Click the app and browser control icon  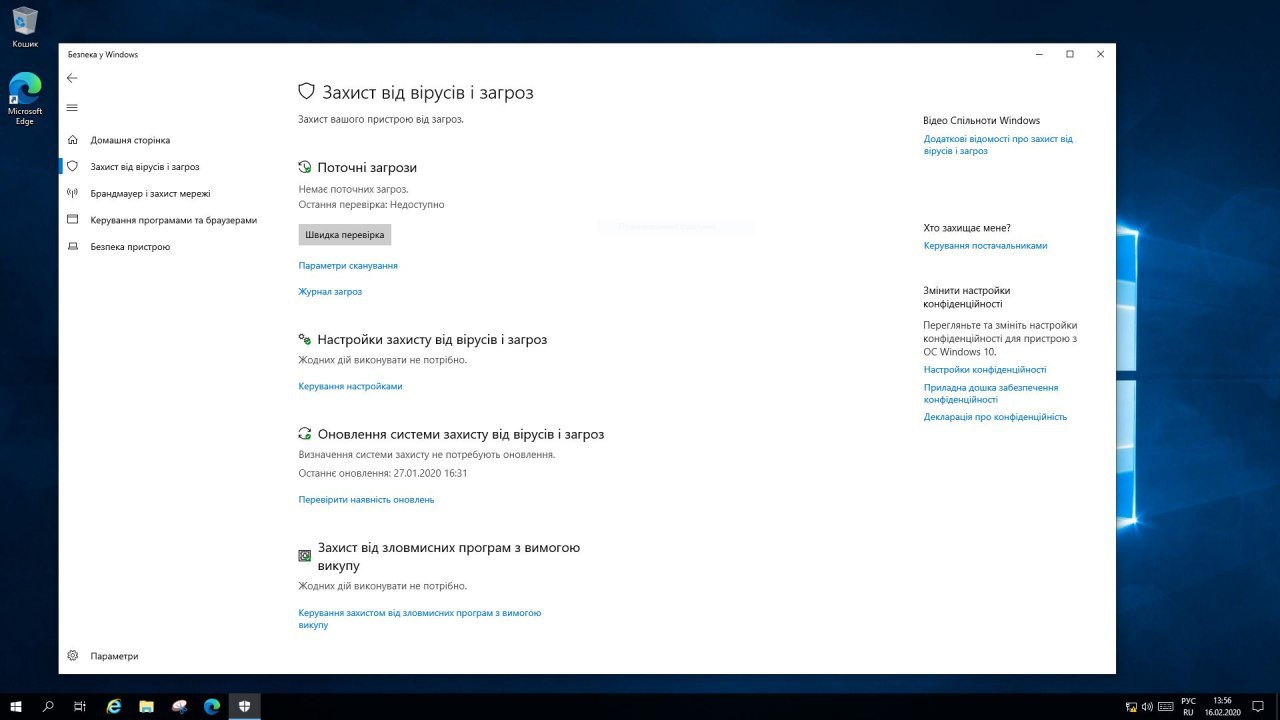coord(72,219)
